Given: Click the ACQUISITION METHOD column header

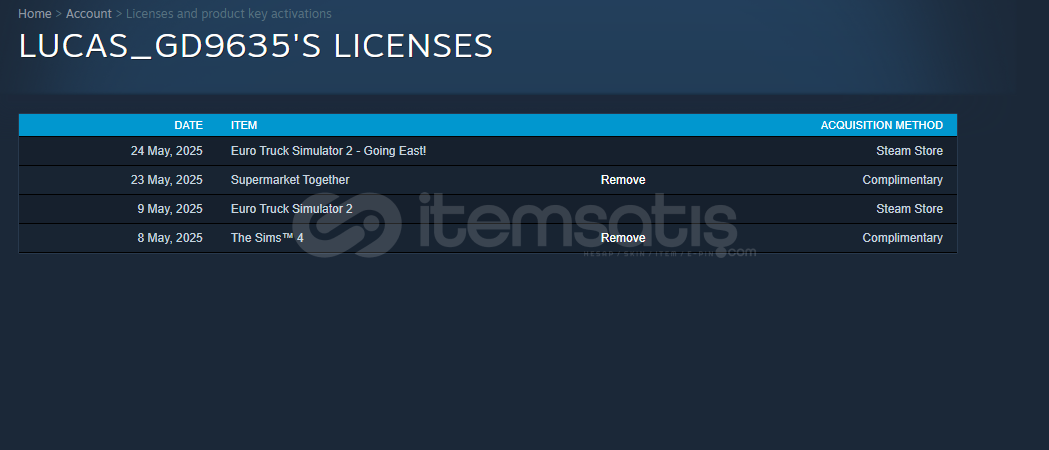Looking at the screenshot, I should [882, 125].
